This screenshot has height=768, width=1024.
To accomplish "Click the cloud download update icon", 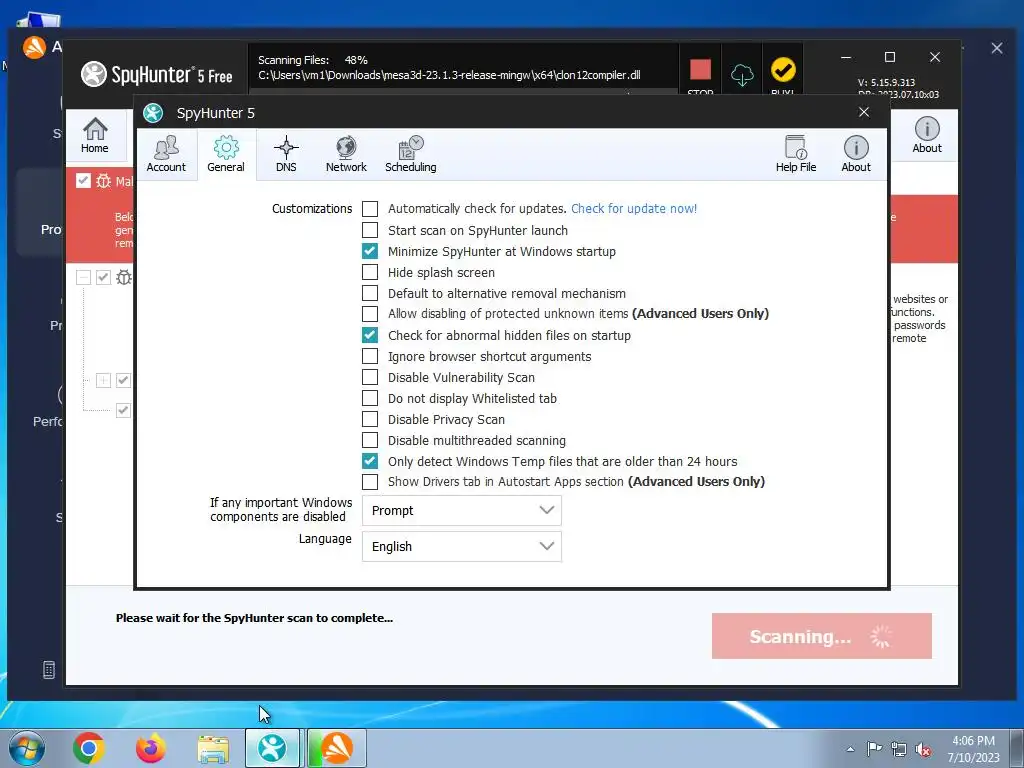I will coord(742,74).
